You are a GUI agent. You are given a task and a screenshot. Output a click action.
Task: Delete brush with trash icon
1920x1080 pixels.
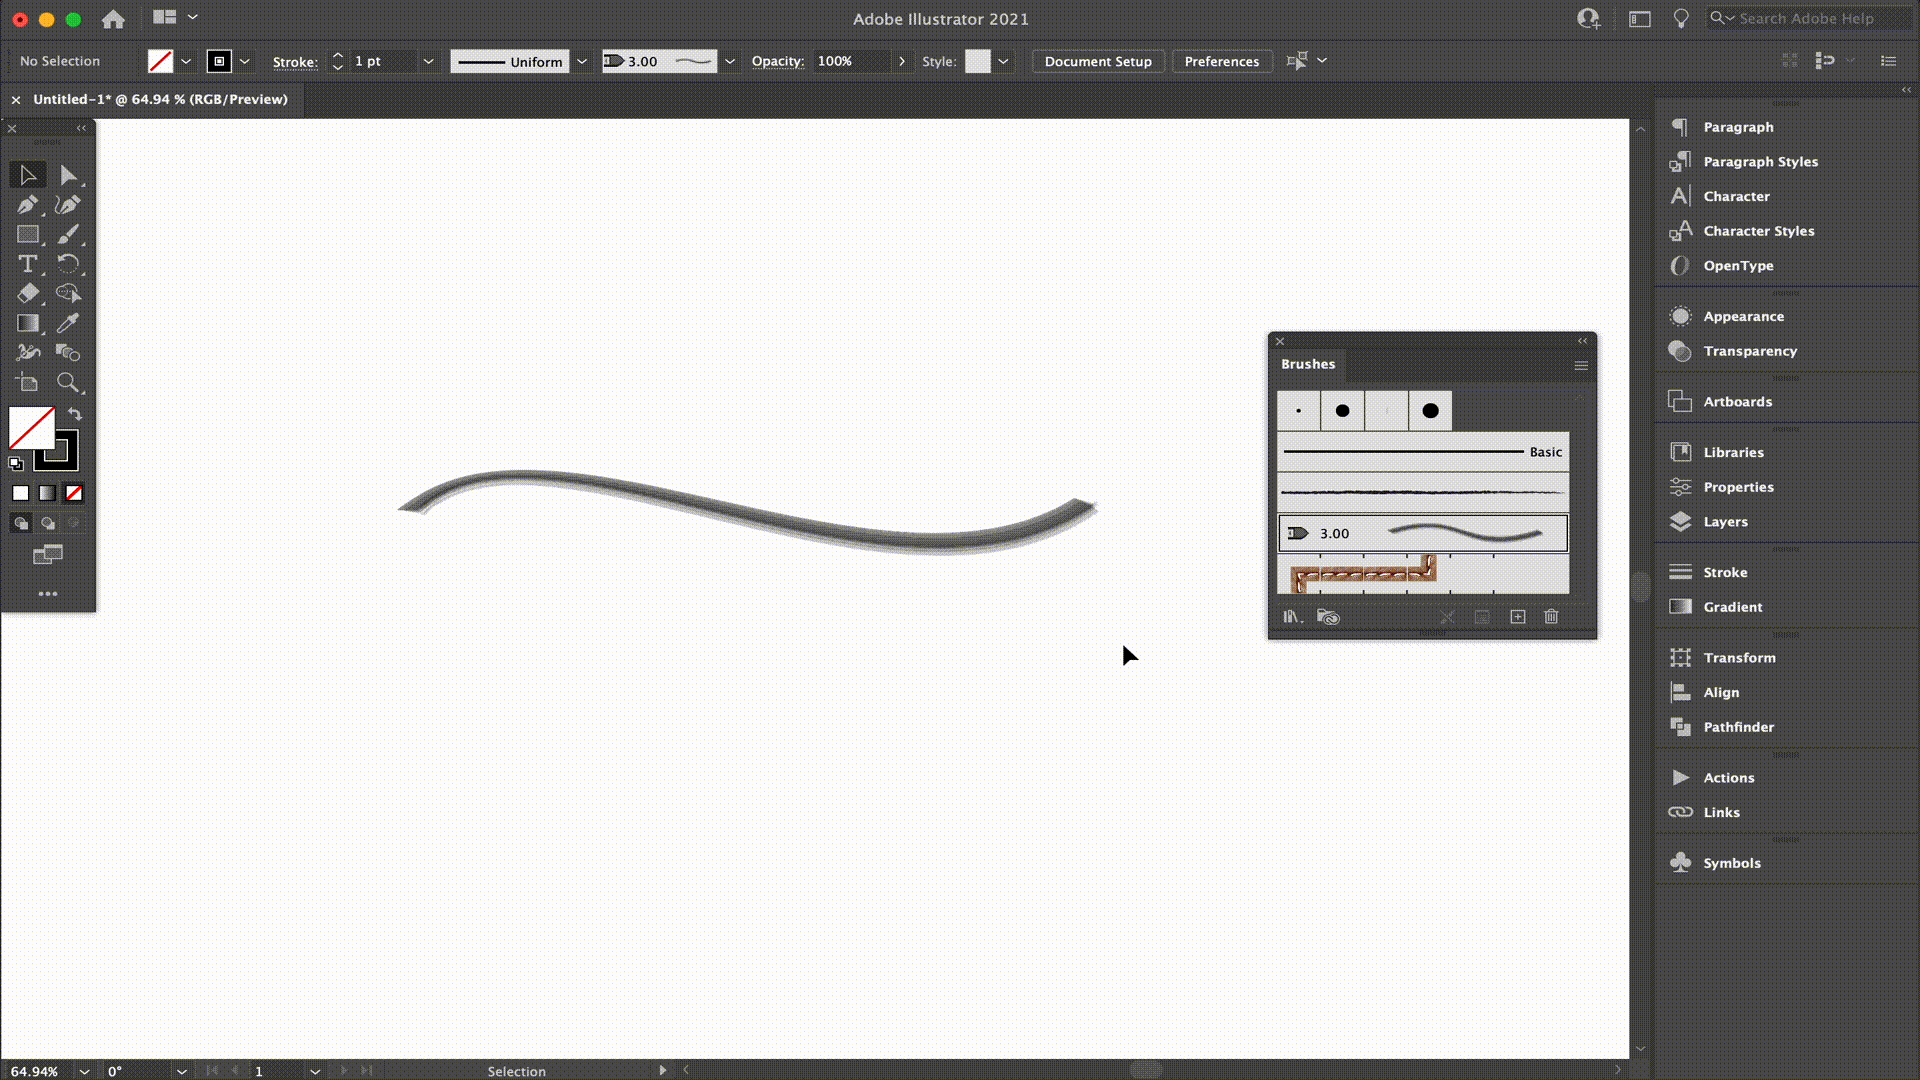(x=1551, y=617)
